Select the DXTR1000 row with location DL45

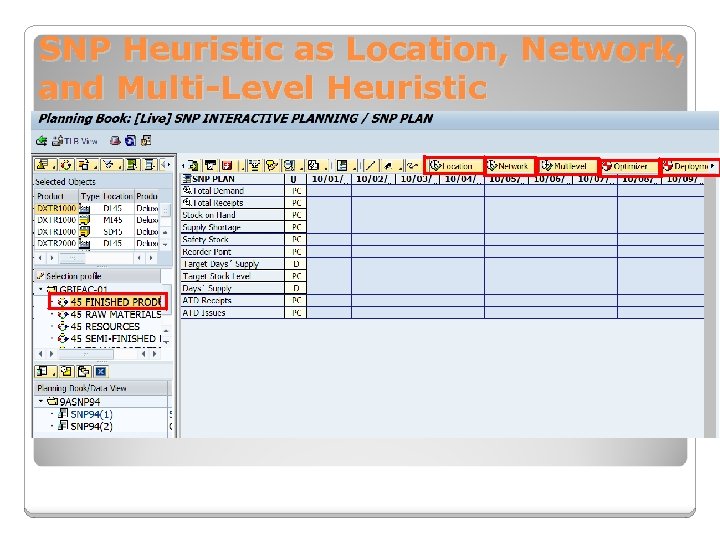(x=97, y=208)
